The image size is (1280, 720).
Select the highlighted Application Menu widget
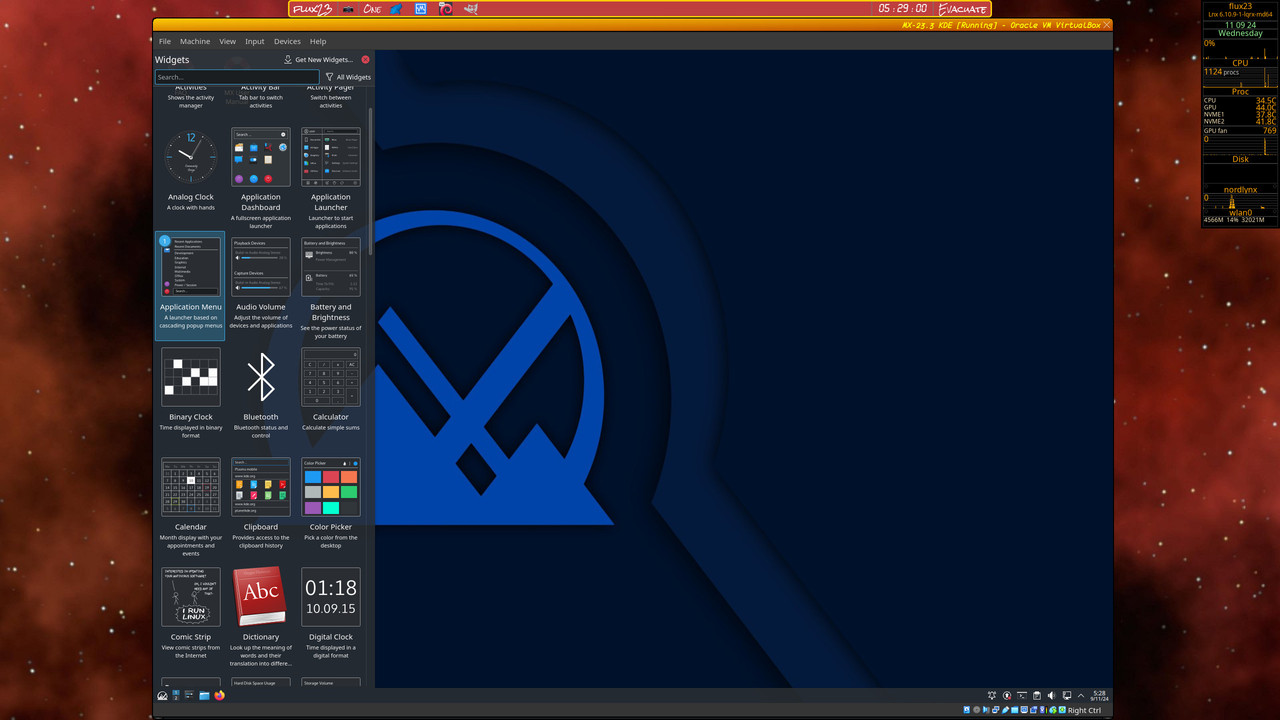[x=190, y=286]
